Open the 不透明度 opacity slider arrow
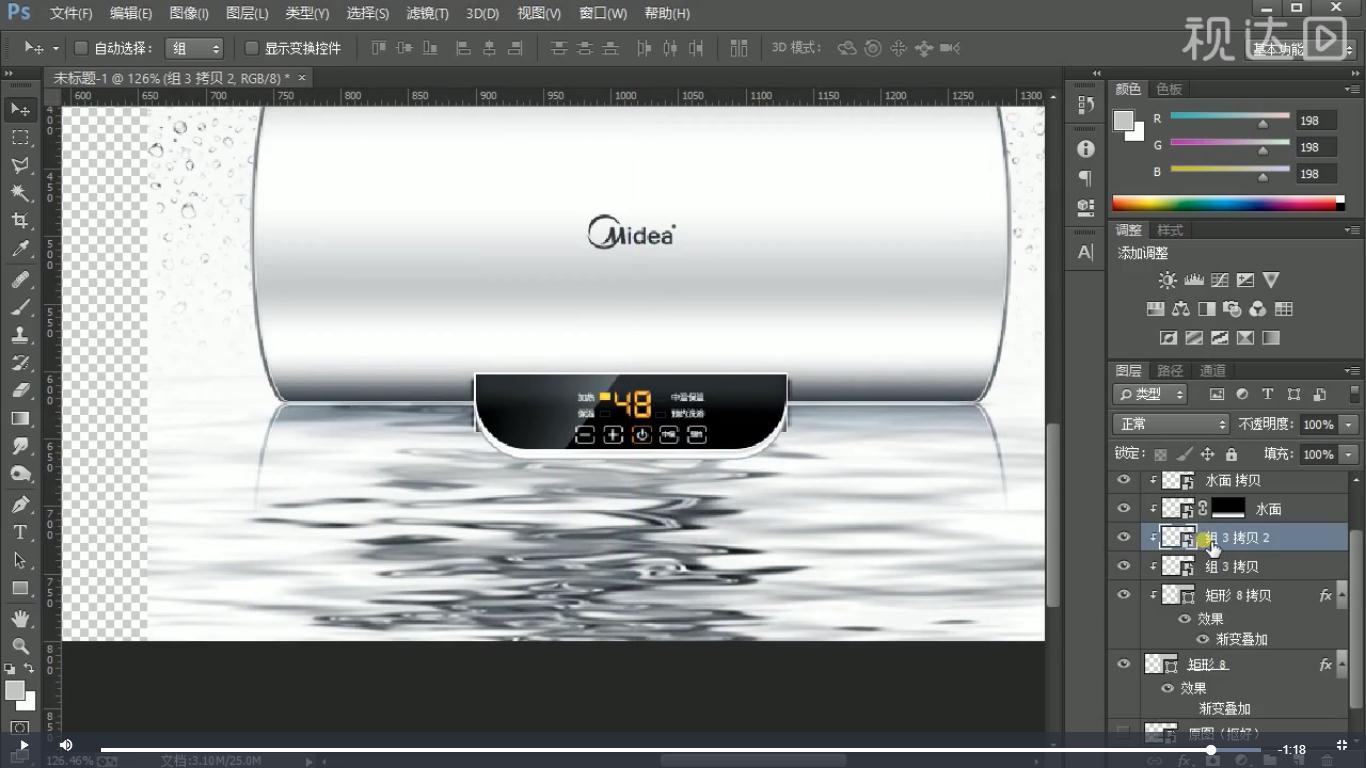This screenshot has width=1366, height=768. [x=1349, y=424]
